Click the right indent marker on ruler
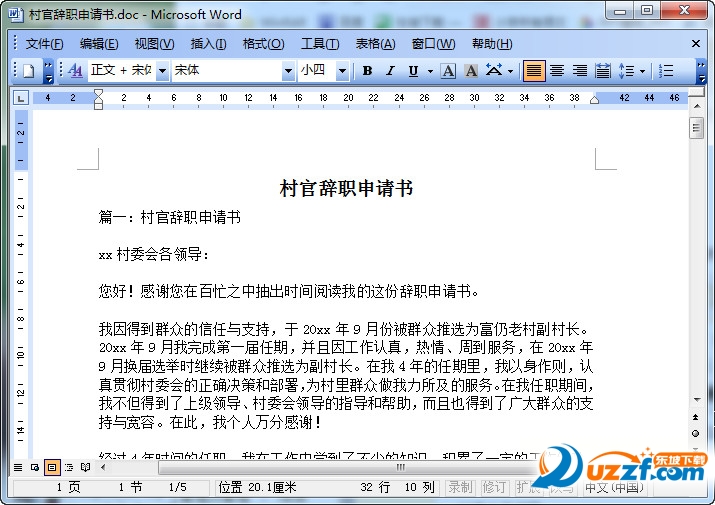Screen dimensions: 715x505 [594, 100]
